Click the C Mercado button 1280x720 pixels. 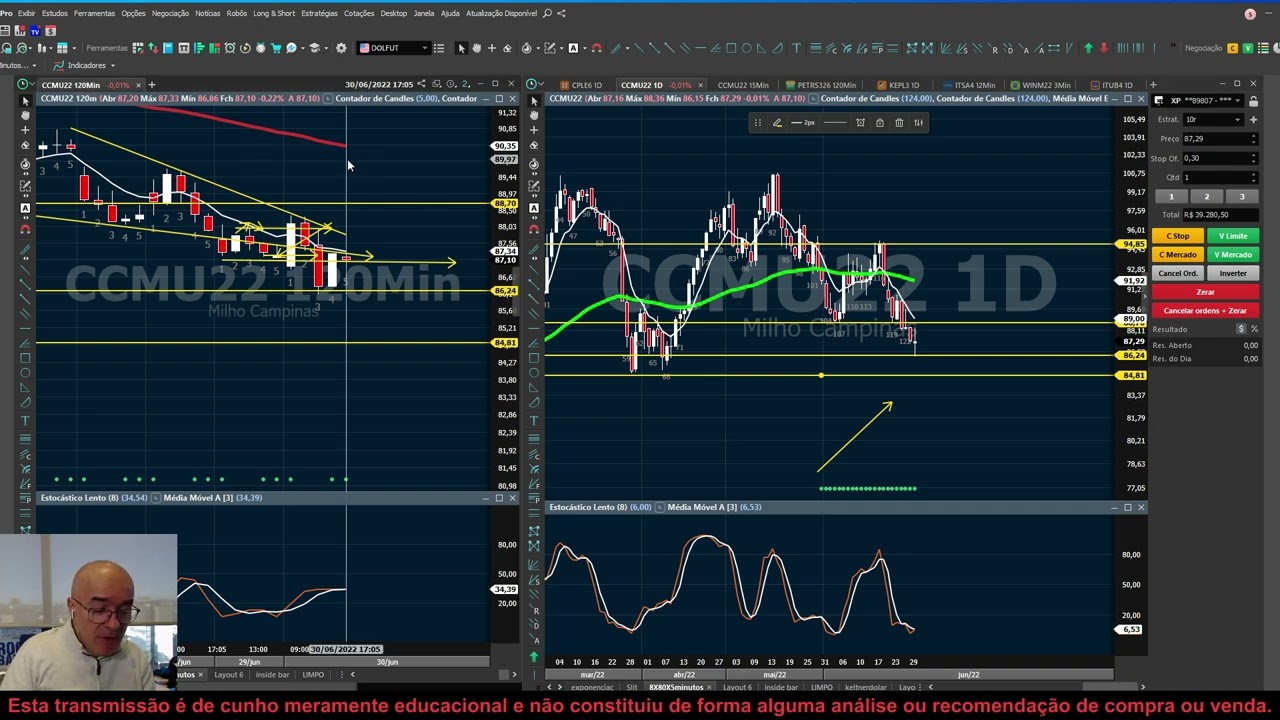click(x=1178, y=254)
